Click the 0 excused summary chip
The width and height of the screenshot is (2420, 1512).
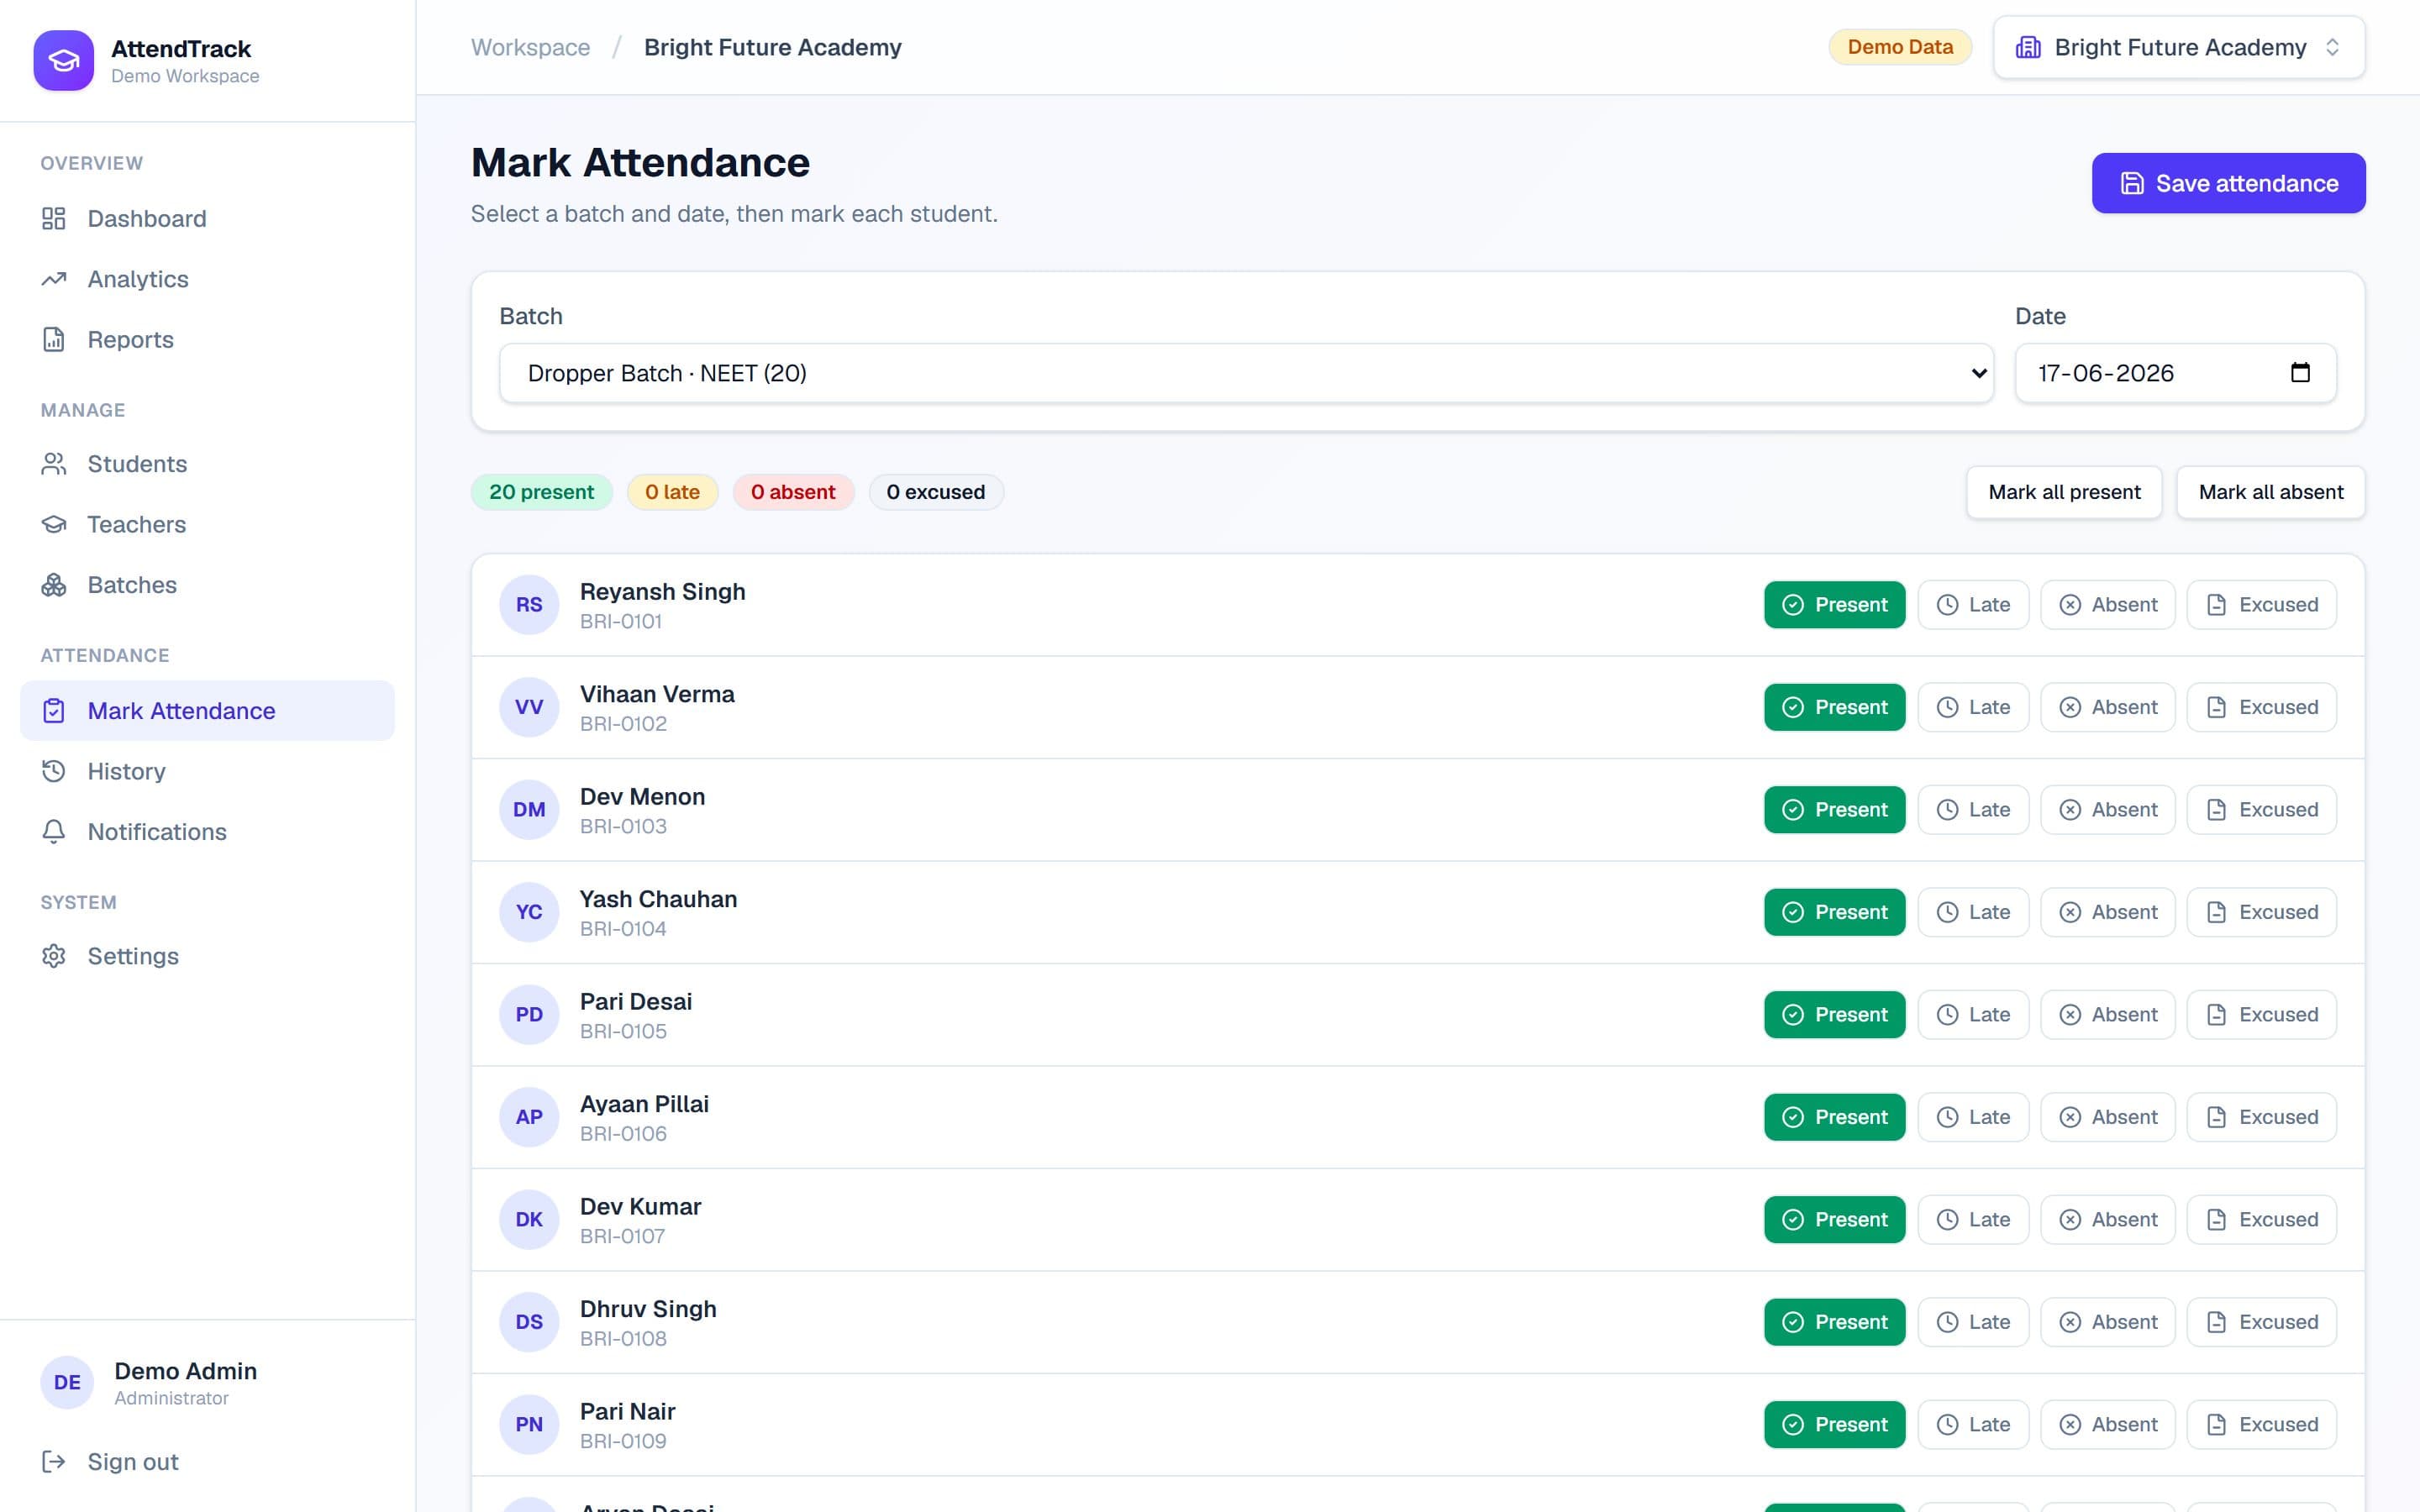click(x=935, y=492)
